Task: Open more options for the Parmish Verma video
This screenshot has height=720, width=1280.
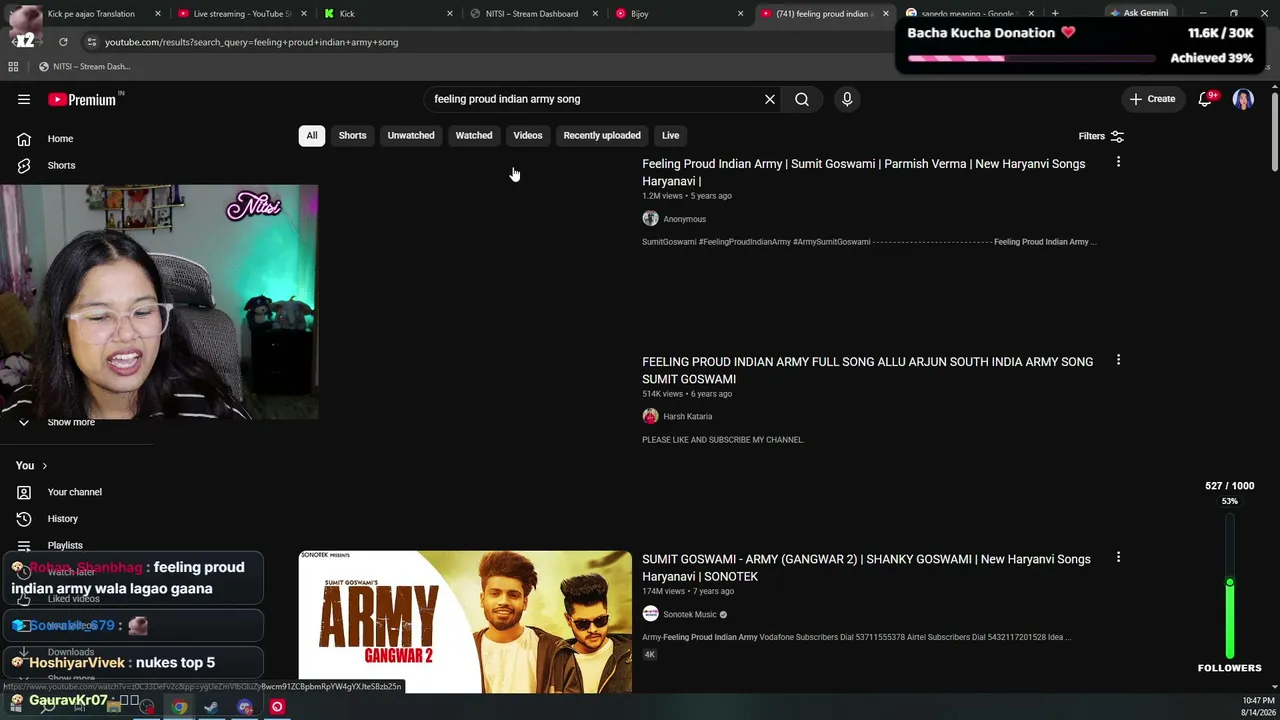Action: [1118, 162]
